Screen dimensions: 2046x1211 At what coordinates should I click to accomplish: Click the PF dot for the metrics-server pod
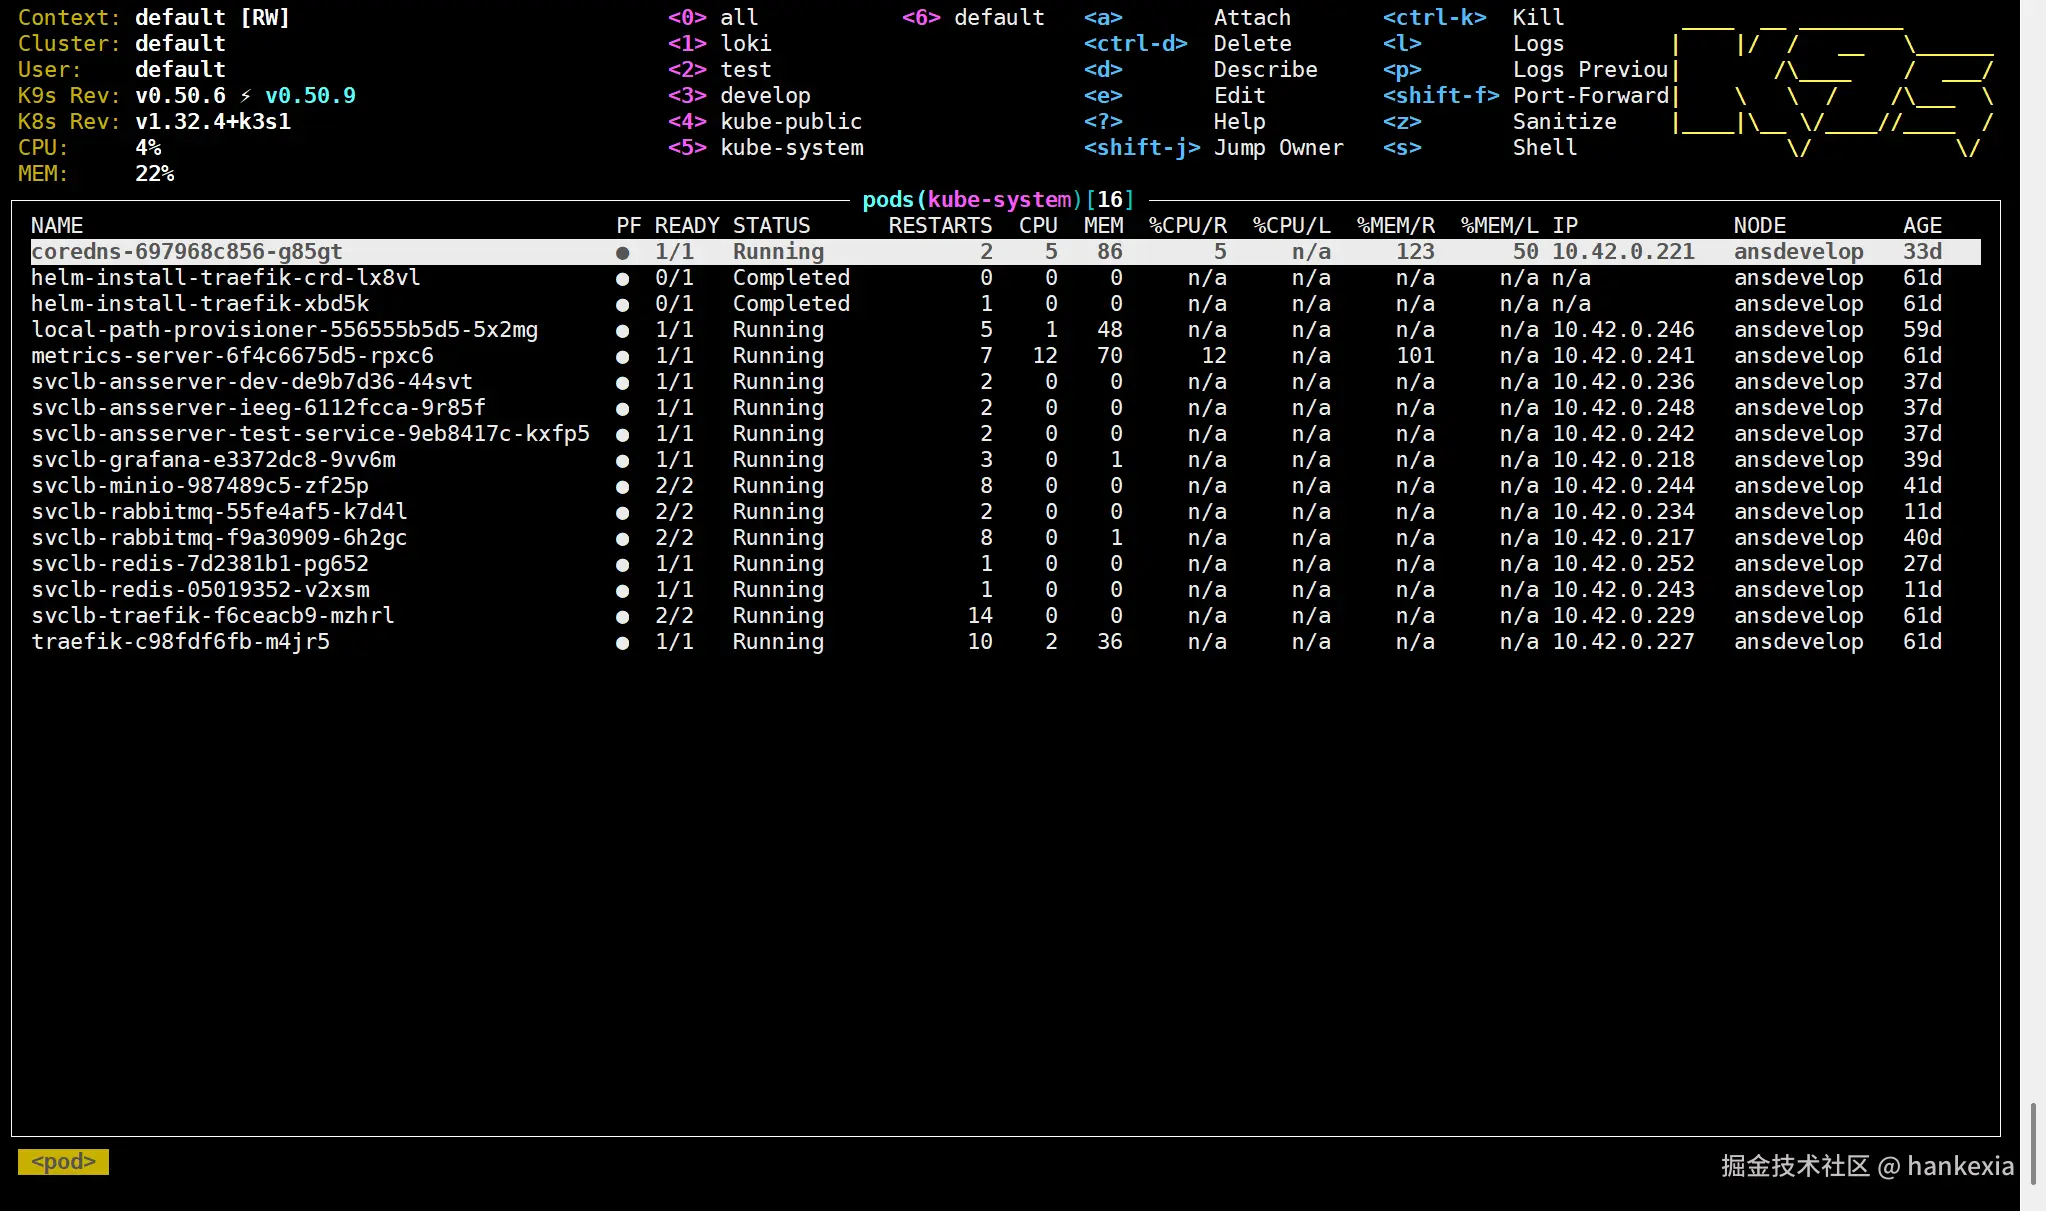coord(622,357)
